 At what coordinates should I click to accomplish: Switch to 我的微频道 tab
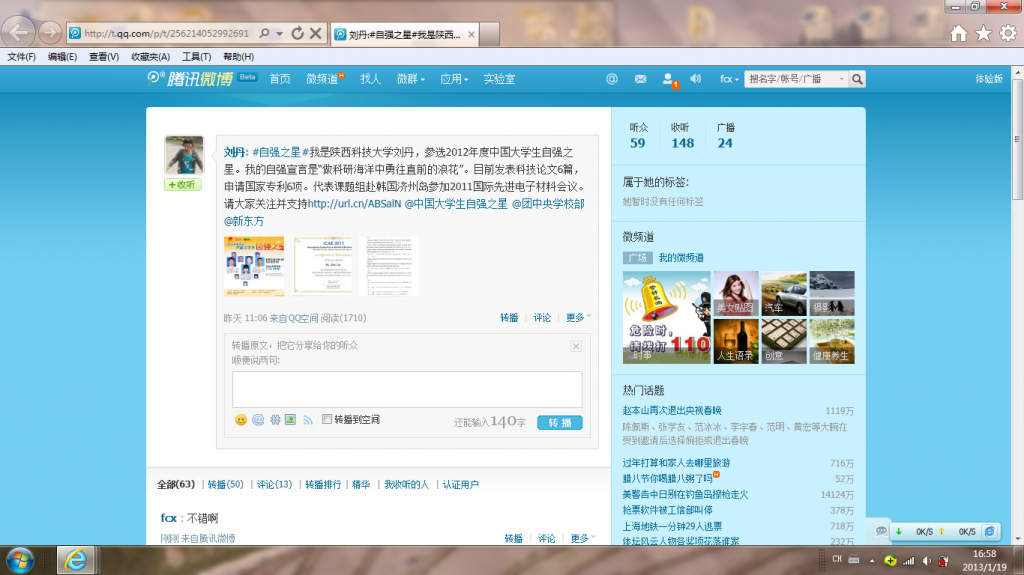[680, 257]
